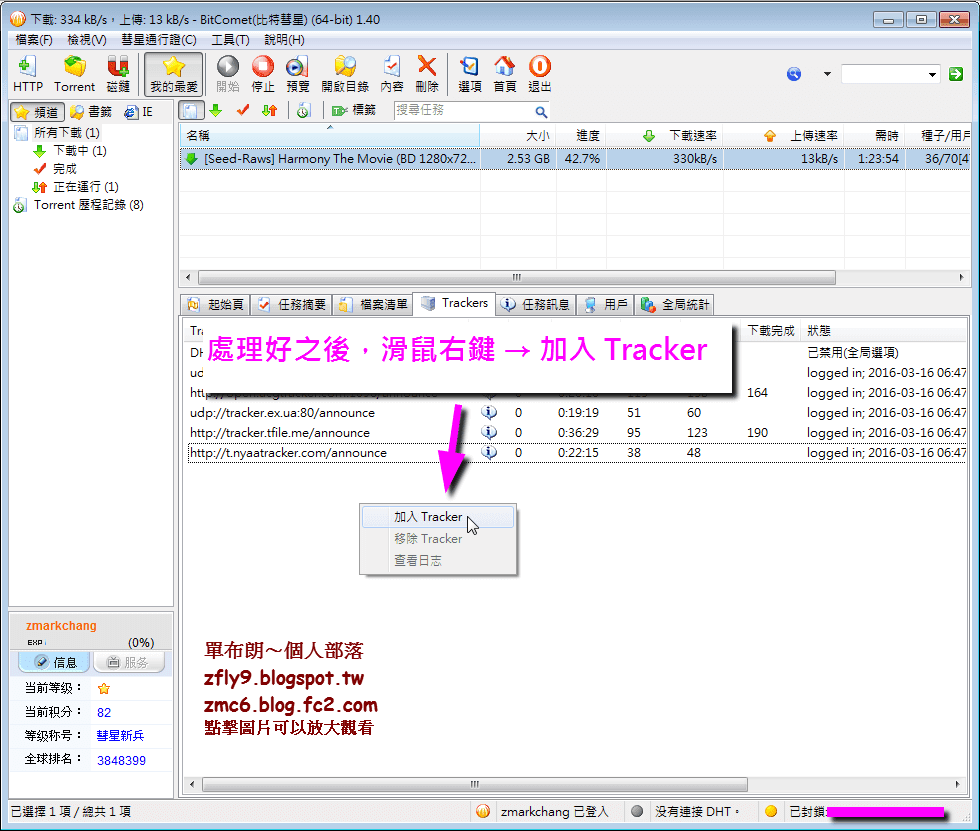Switch to the IE sidebar tab

coord(138,112)
